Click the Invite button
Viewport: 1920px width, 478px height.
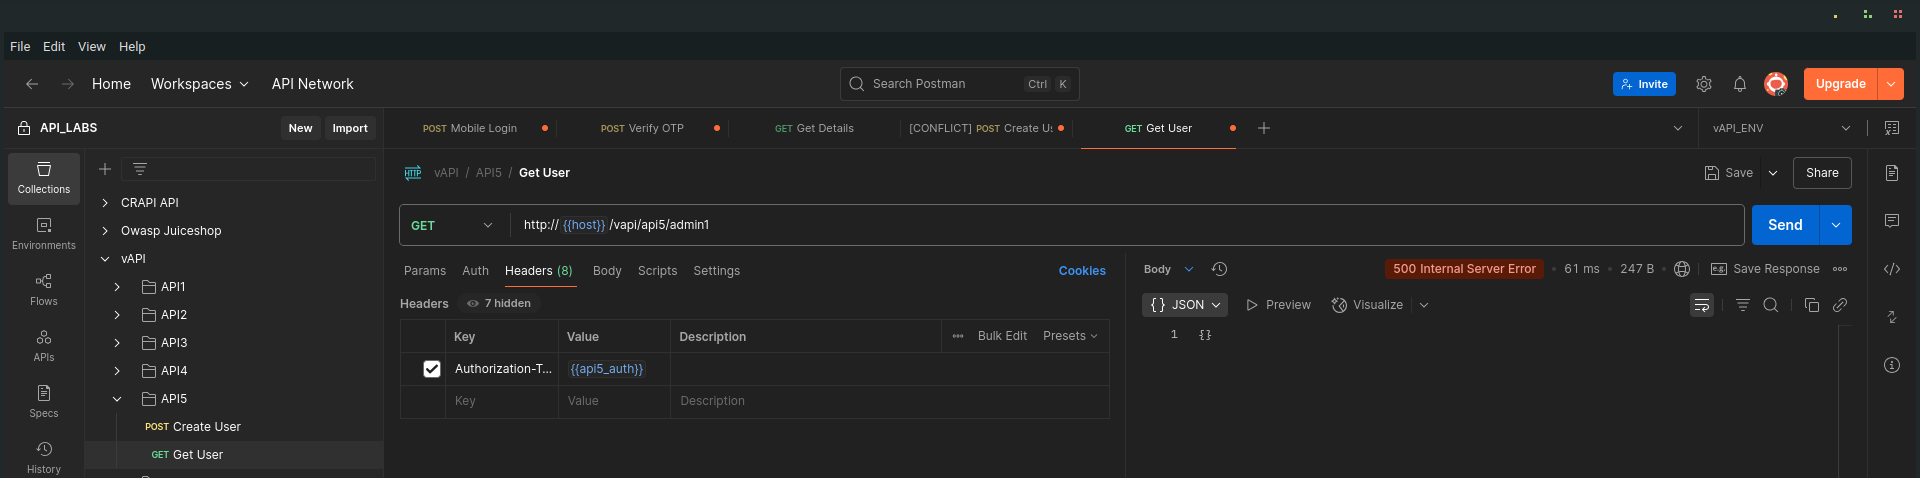click(x=1644, y=84)
